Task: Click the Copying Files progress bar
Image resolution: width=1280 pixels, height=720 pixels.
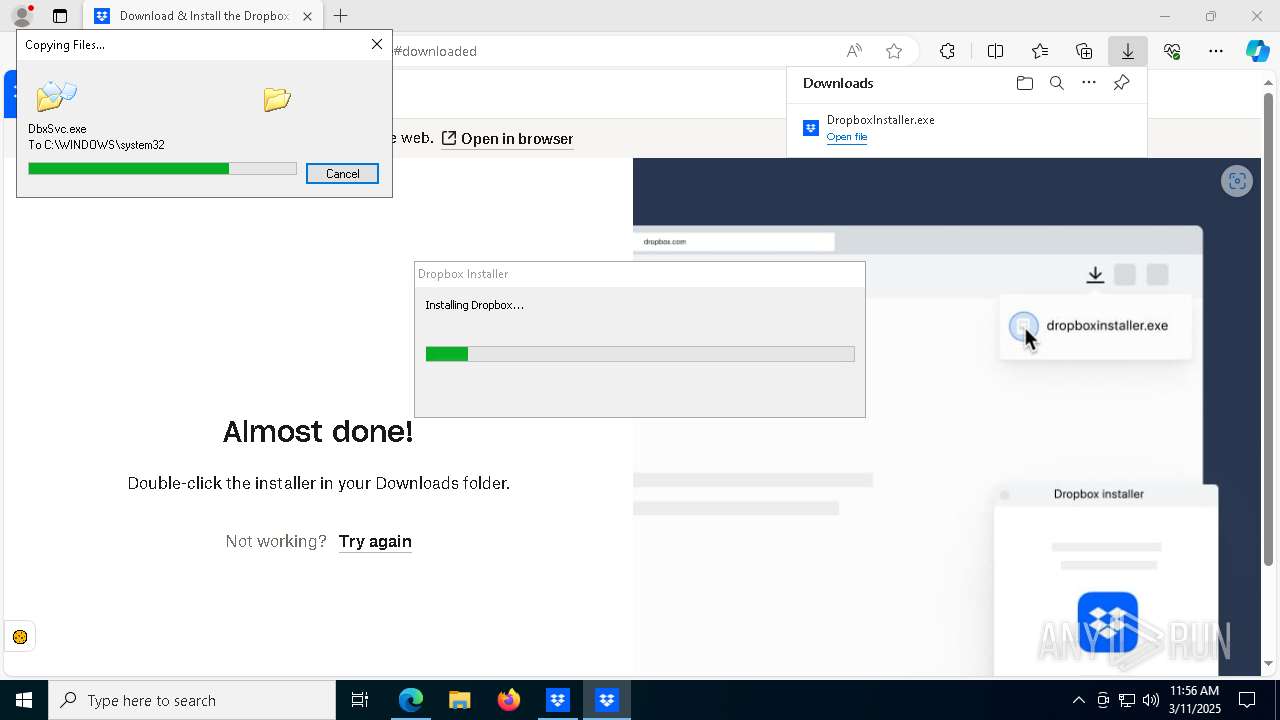Action: coord(162,169)
